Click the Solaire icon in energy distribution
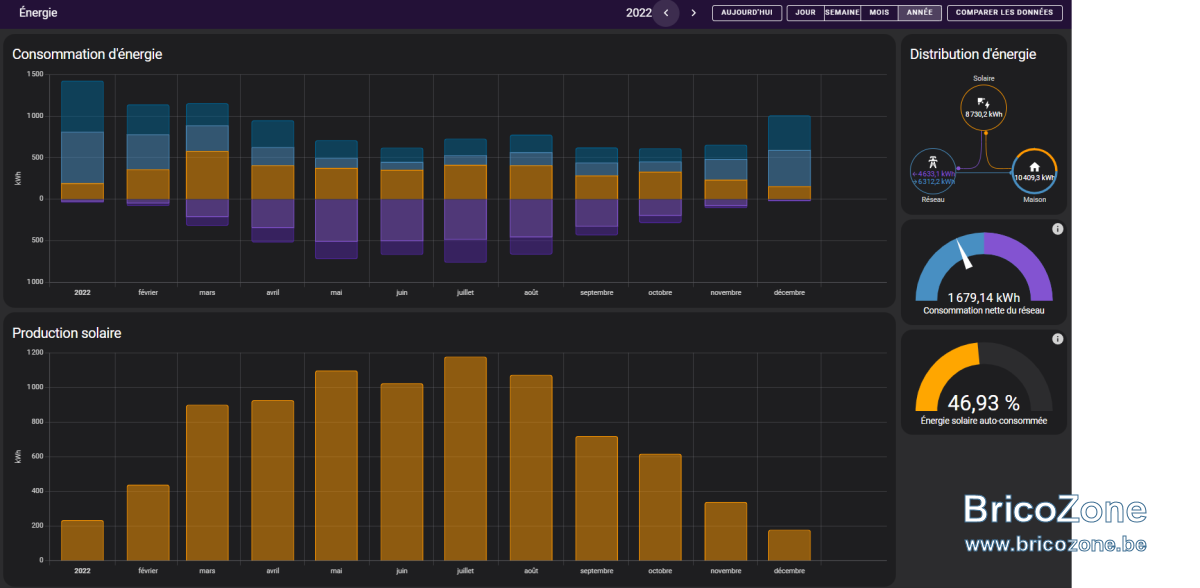 983,102
